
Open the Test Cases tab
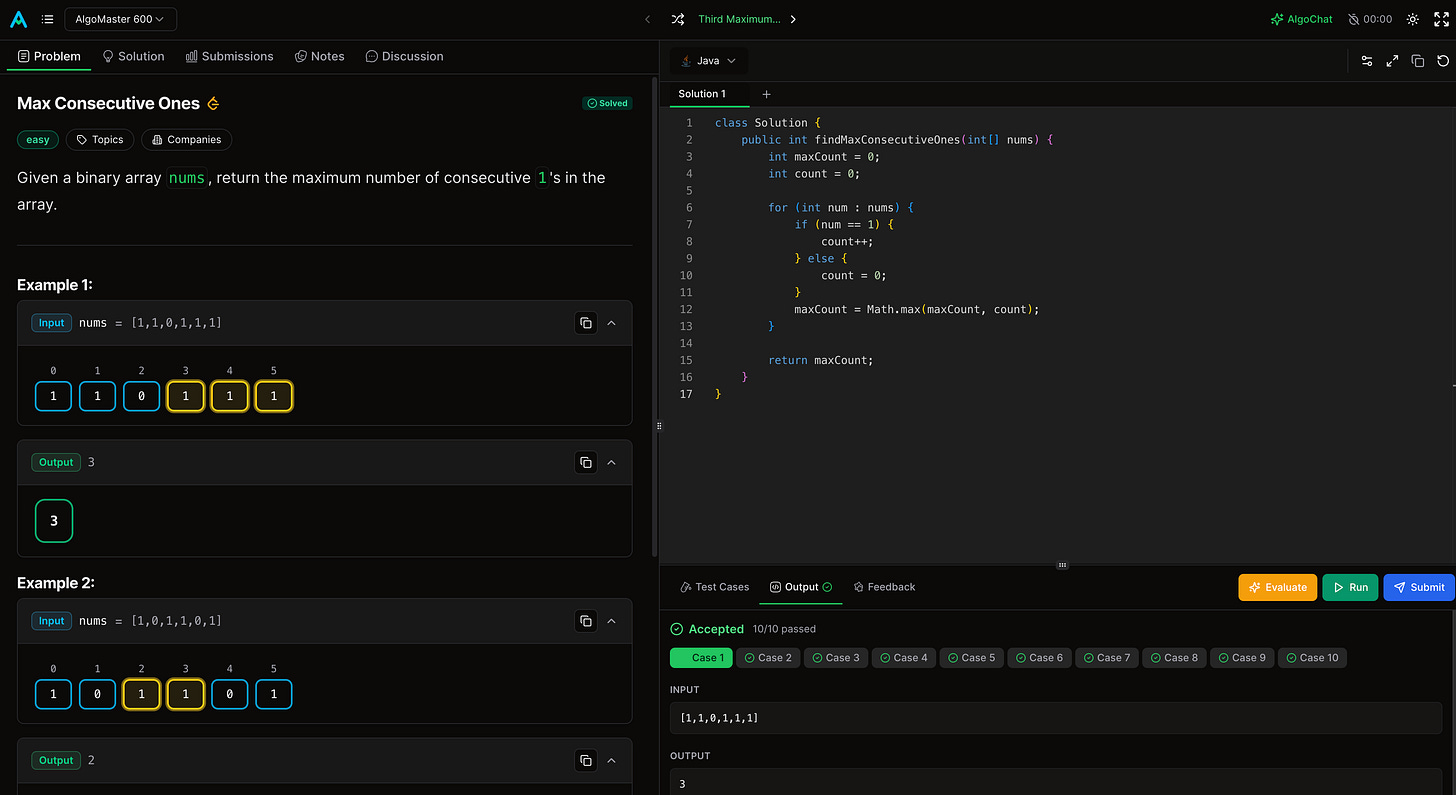(x=714, y=587)
